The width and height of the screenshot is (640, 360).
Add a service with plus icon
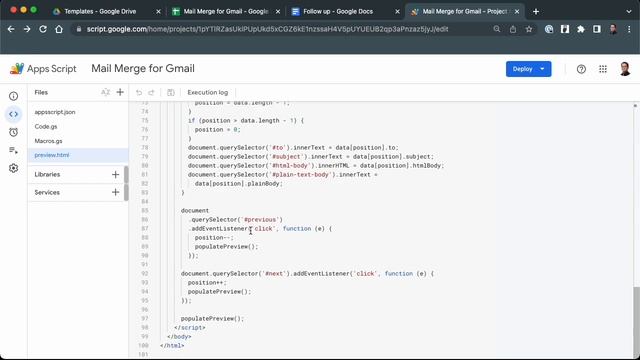[116, 192]
